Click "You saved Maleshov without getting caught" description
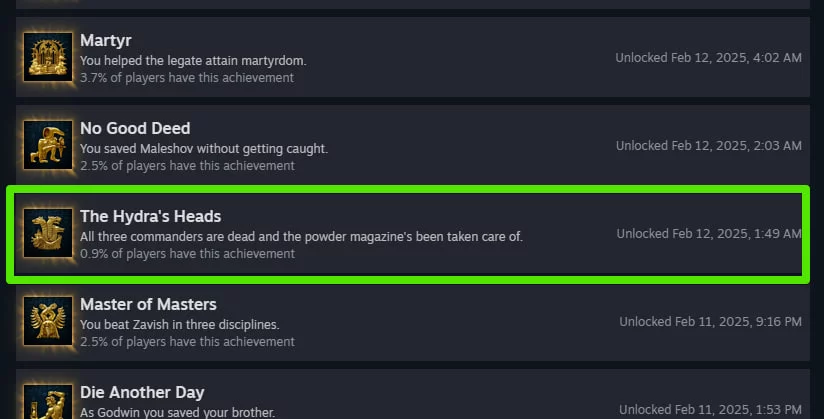 point(204,149)
